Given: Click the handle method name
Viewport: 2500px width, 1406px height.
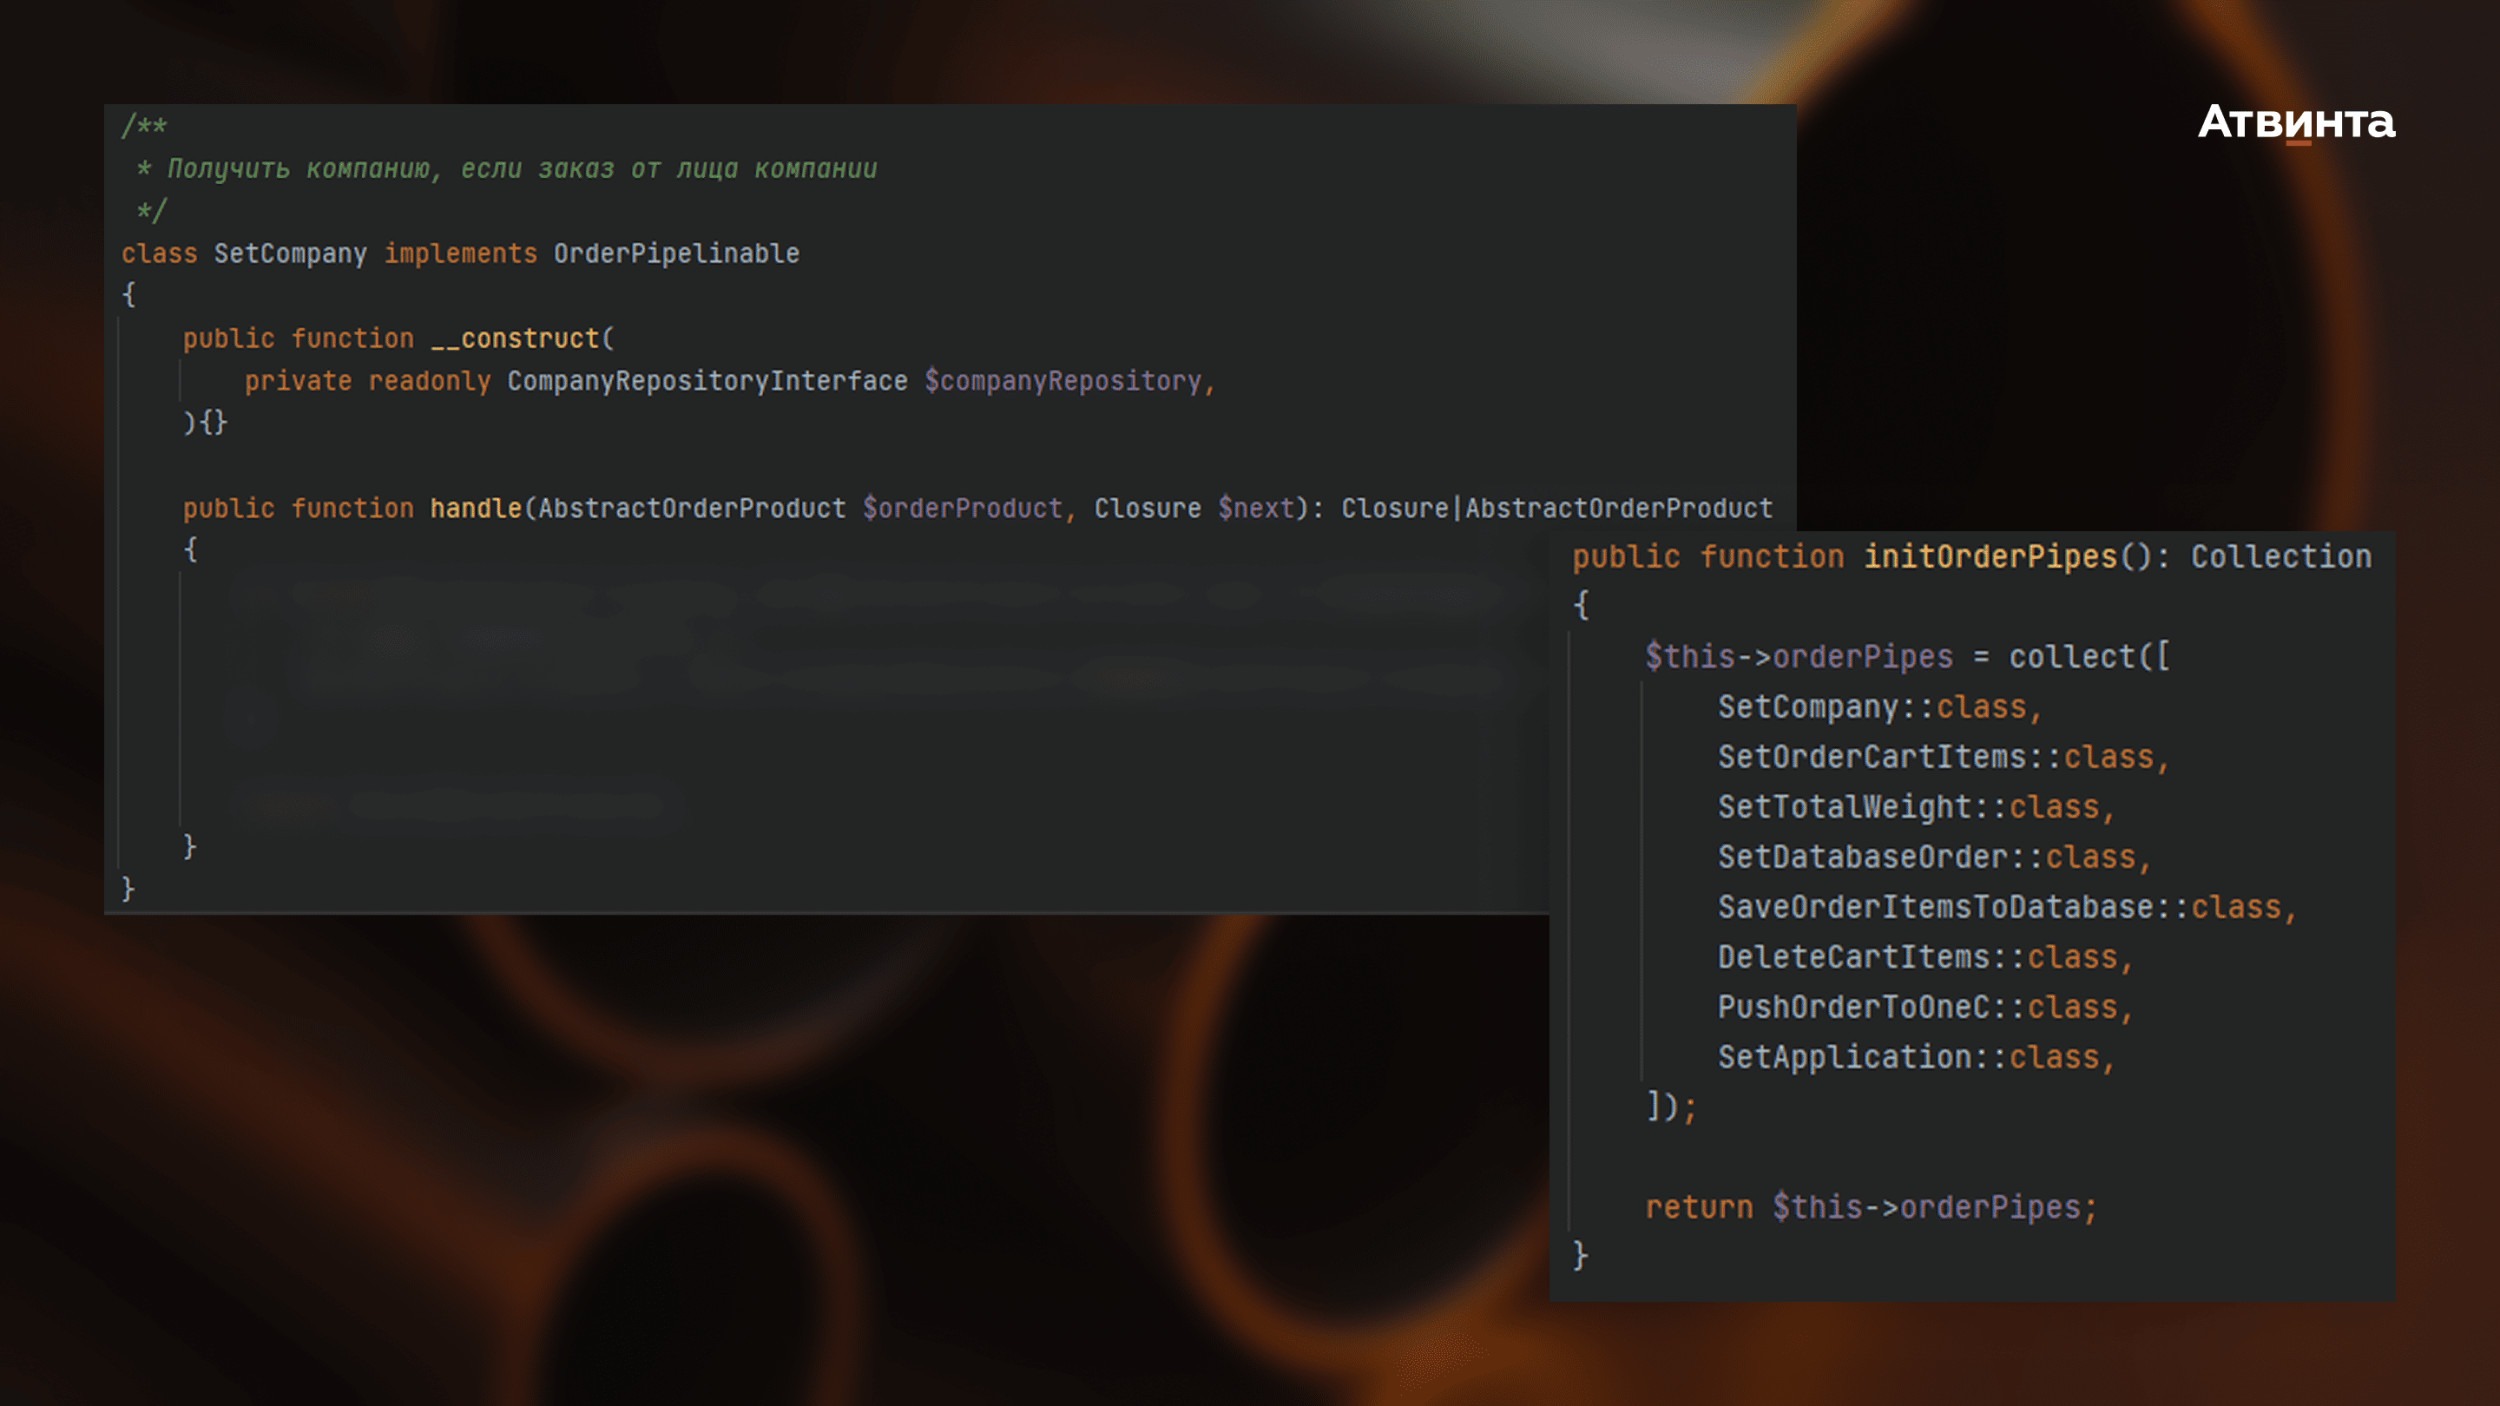Looking at the screenshot, I should (x=476, y=509).
